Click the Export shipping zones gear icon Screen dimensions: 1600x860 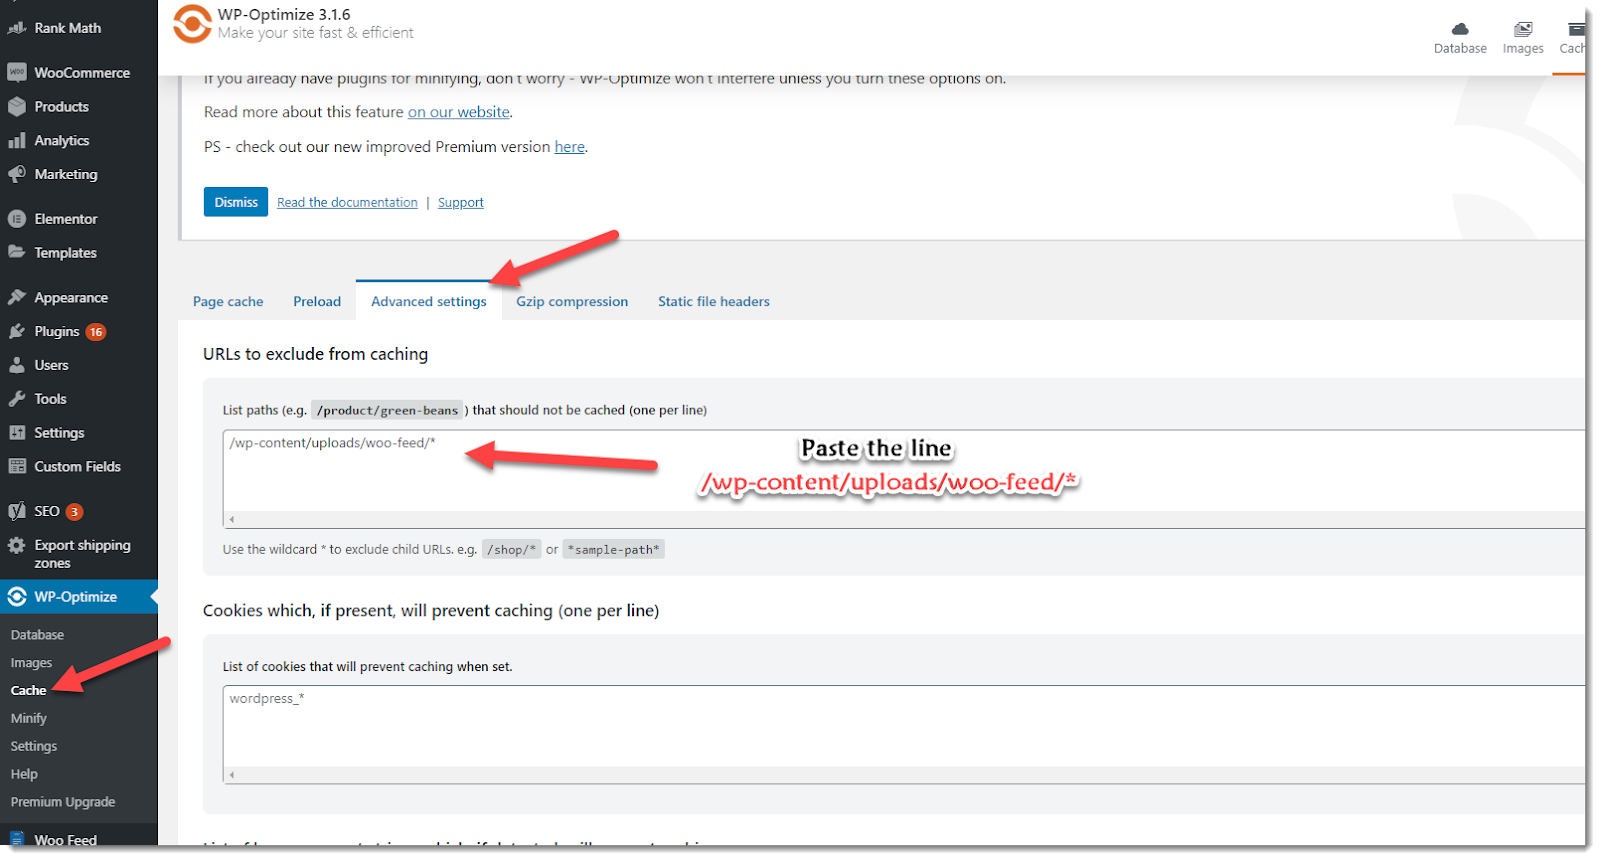(x=17, y=545)
